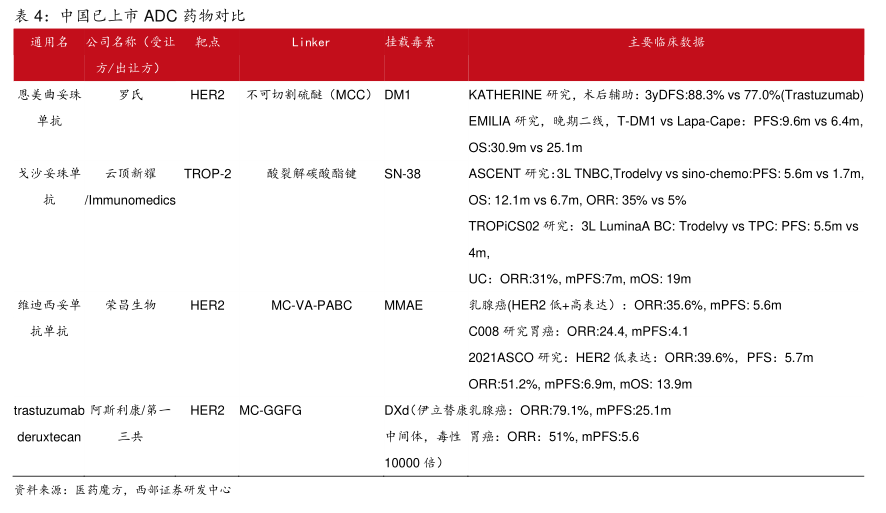Select the 'ASCENT 研究' clinical data line
886x513 pixels.
[x=666, y=173]
